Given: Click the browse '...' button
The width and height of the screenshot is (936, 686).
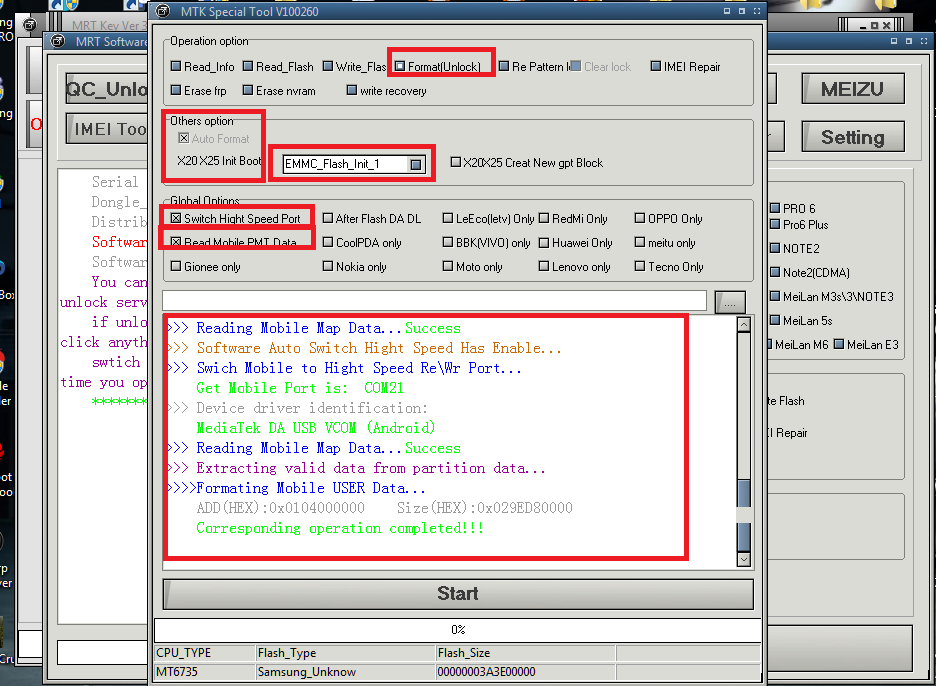Looking at the screenshot, I should click(730, 302).
